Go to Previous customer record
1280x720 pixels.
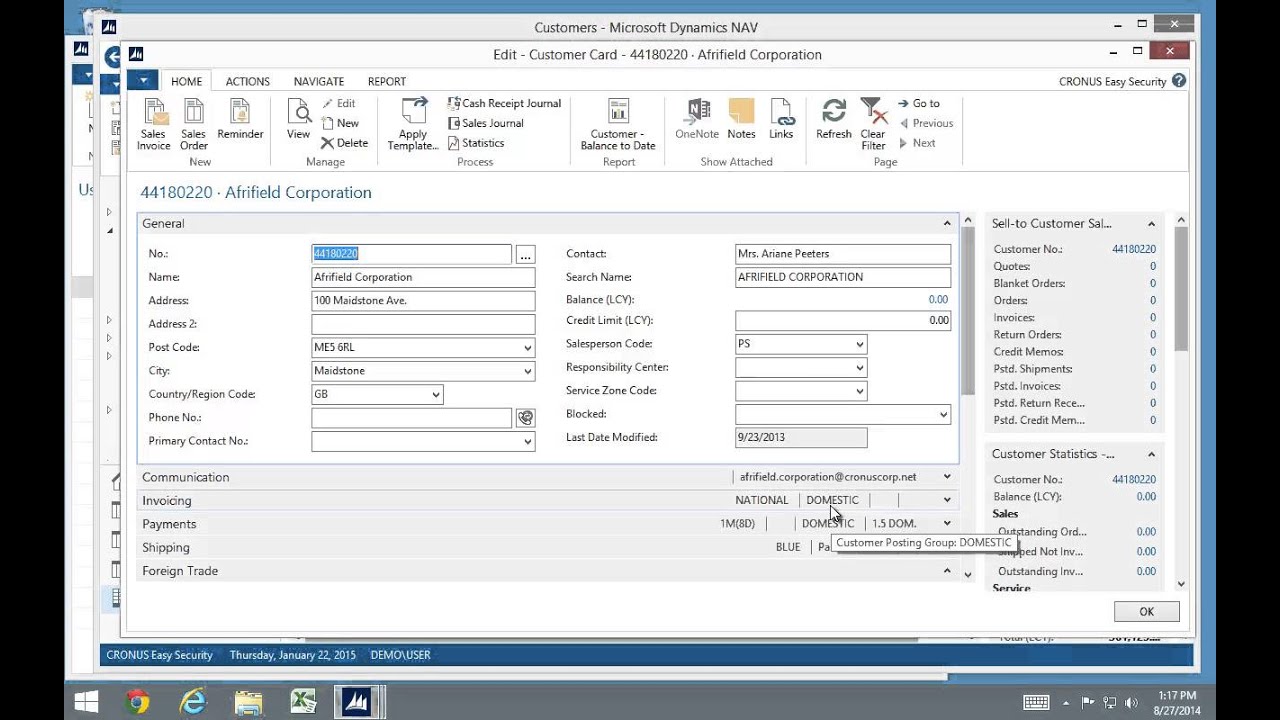point(925,123)
